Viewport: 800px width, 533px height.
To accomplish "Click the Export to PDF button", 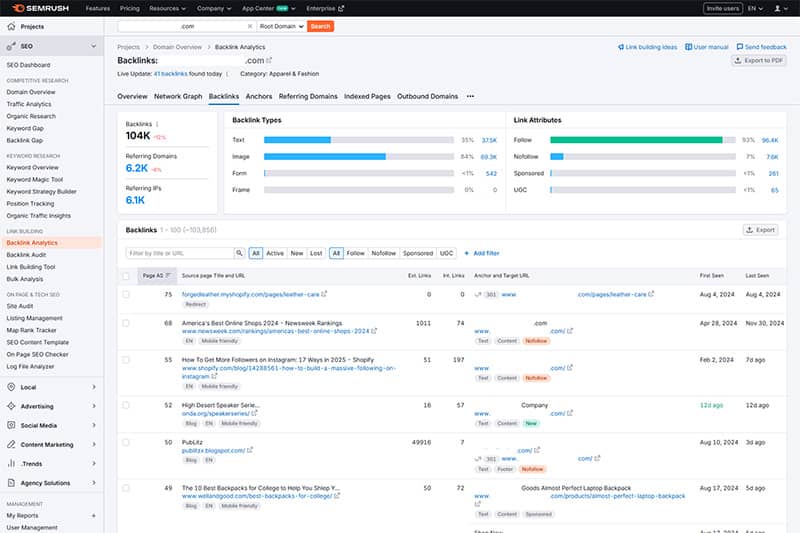I will click(759, 60).
